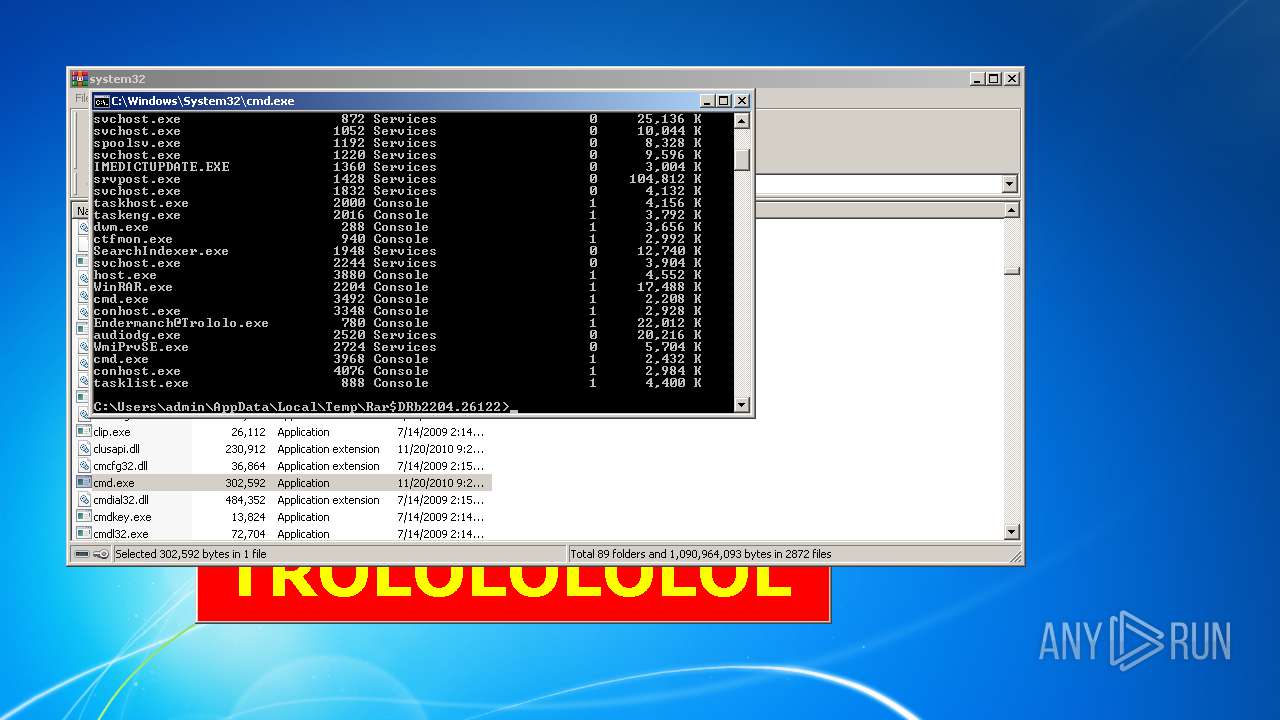
Task: Minimize the cmd.exe console window
Action: [707, 101]
